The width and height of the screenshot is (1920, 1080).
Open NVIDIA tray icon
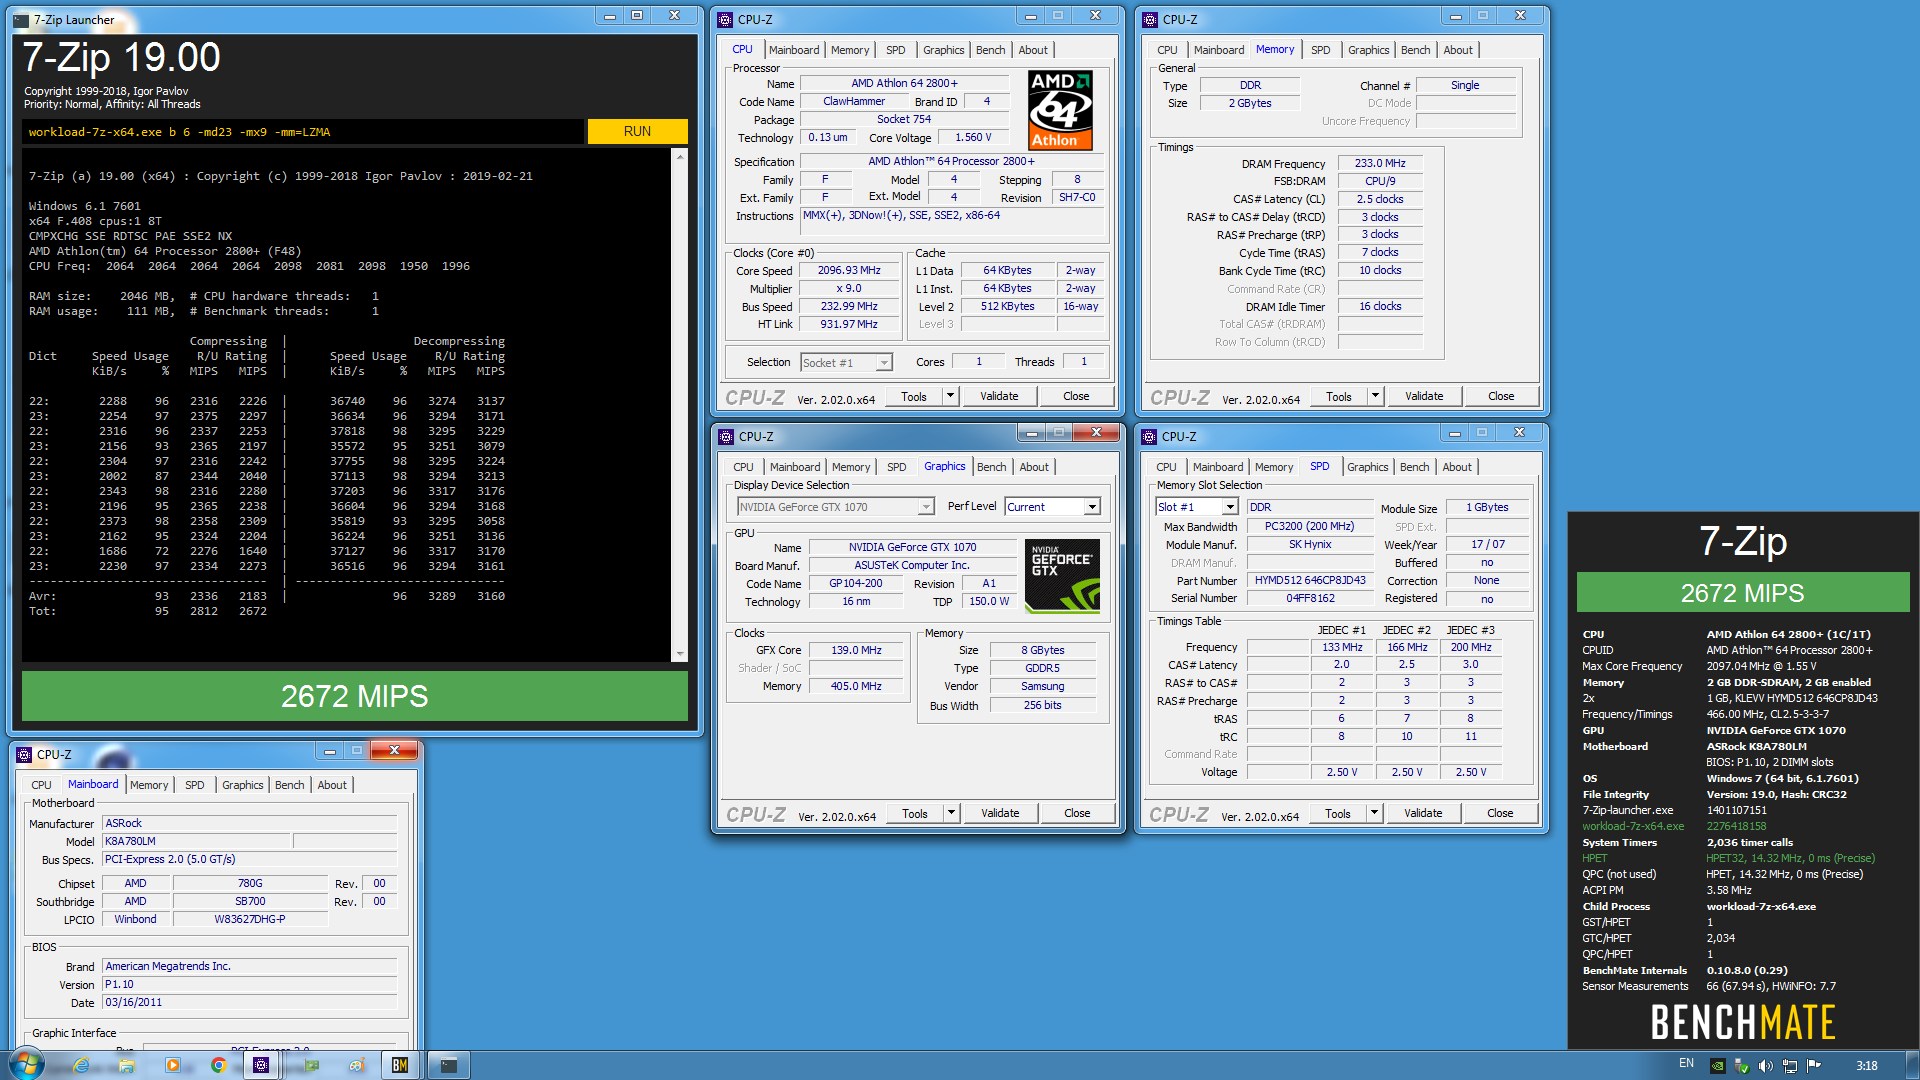pos(1717,1066)
